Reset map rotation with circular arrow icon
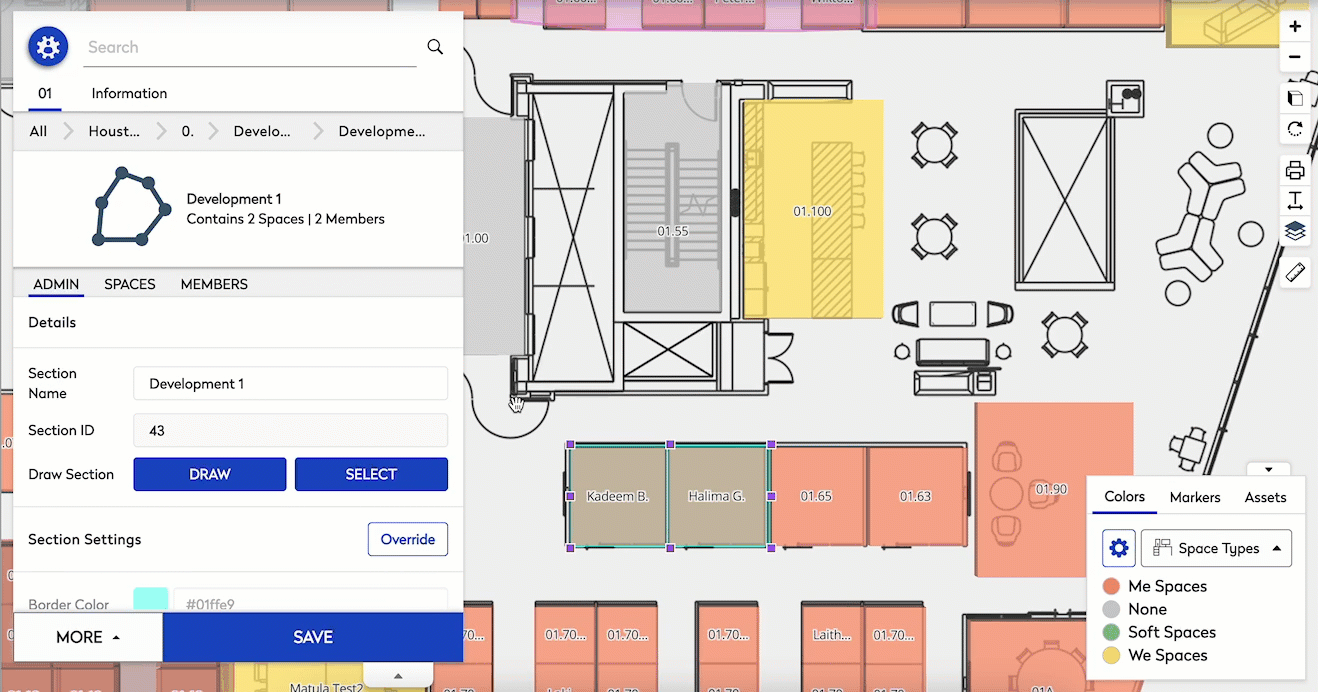Image resolution: width=1318 pixels, height=692 pixels. 1295,129
